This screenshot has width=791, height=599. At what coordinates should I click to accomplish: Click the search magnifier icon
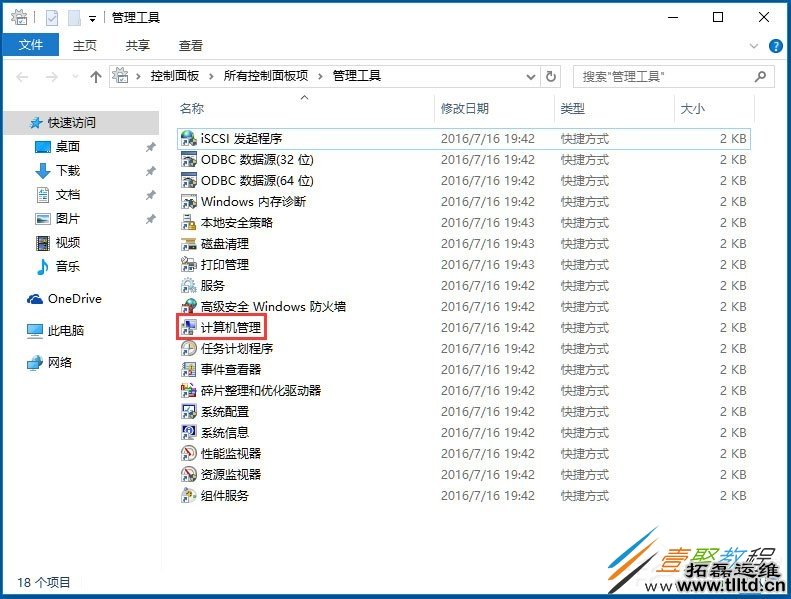(x=760, y=76)
